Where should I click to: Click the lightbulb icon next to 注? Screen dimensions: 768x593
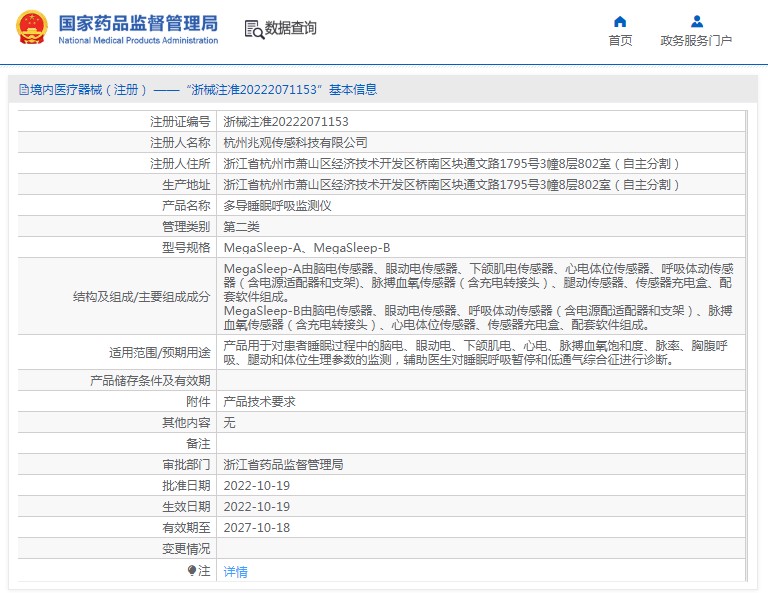pyautogui.click(x=192, y=570)
